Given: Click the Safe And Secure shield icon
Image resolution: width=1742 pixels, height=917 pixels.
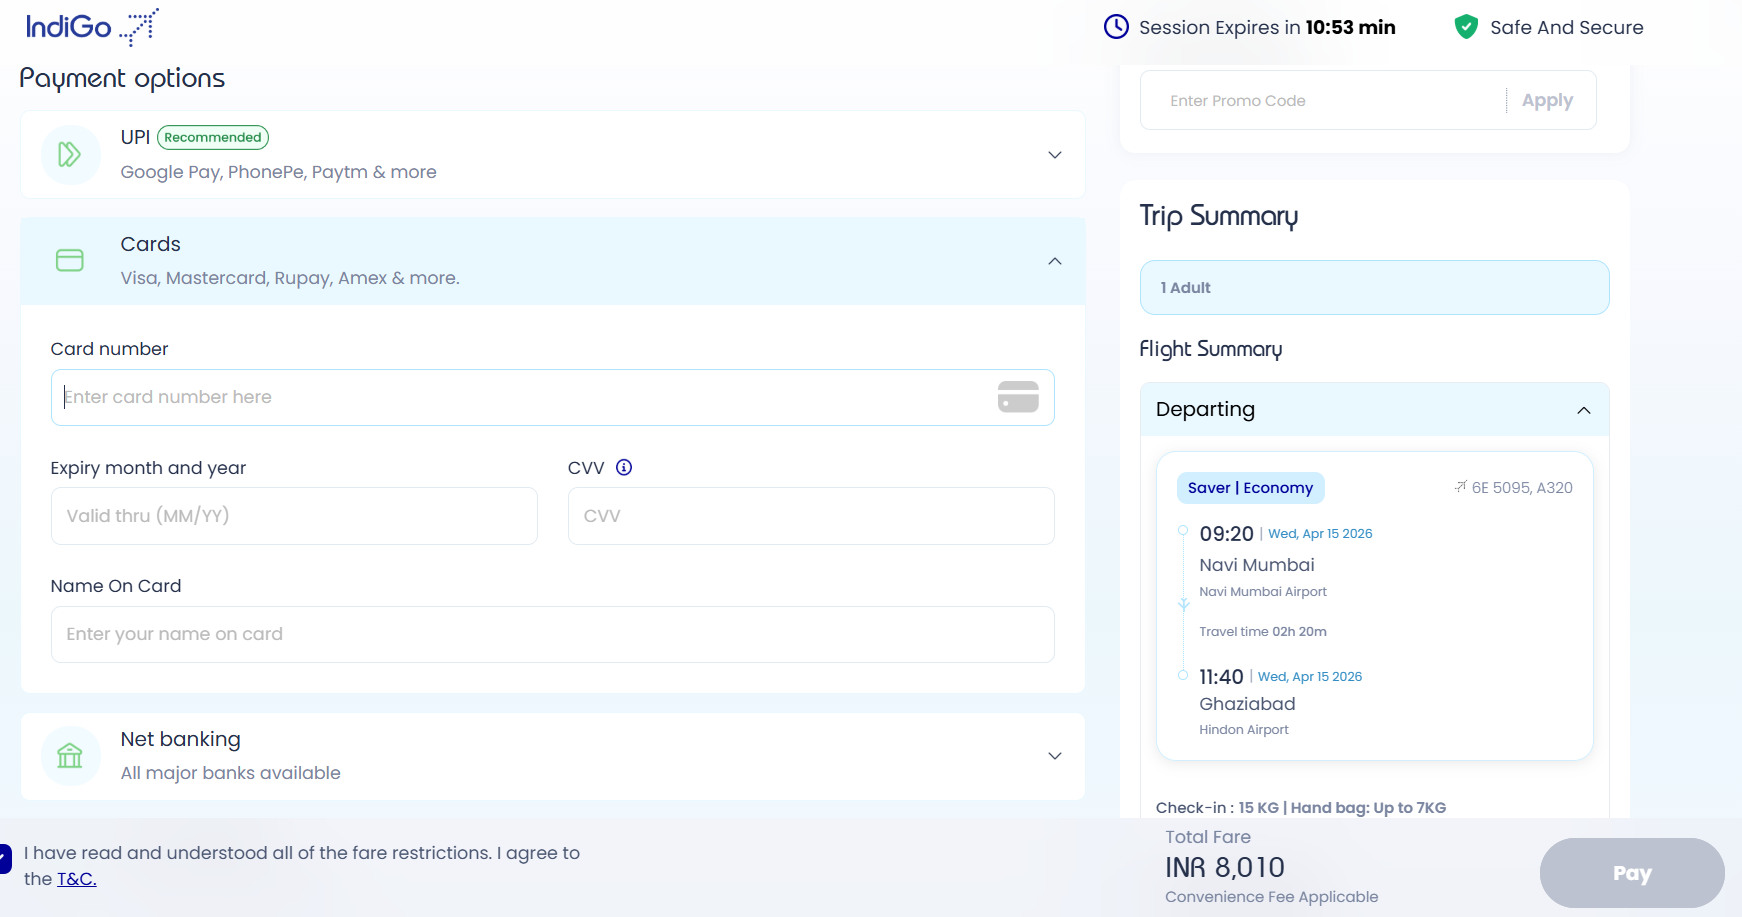Looking at the screenshot, I should 1466,27.
